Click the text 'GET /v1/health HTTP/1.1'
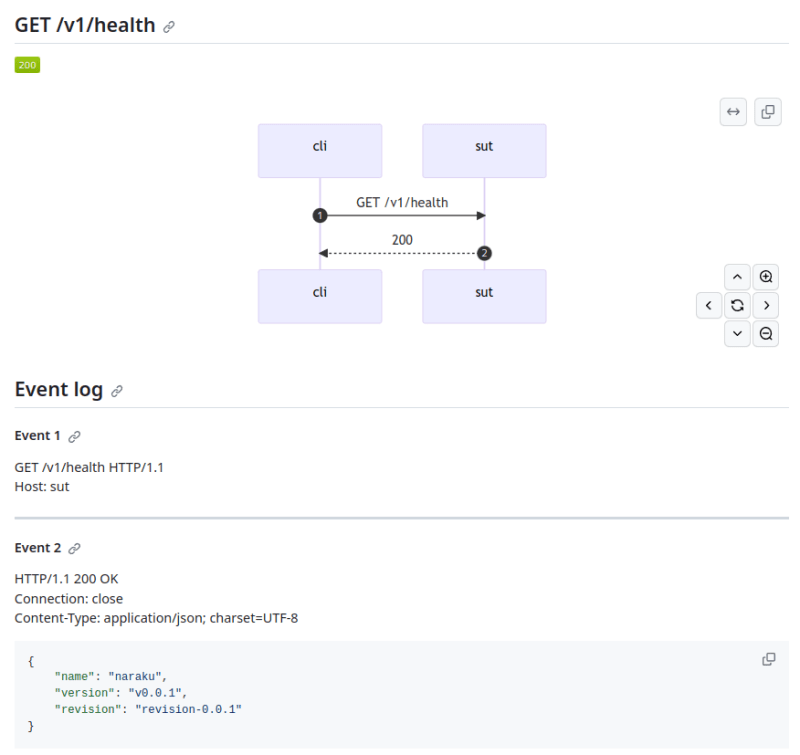Image resolution: width=800 pixels, height=755 pixels. [x=89, y=467]
